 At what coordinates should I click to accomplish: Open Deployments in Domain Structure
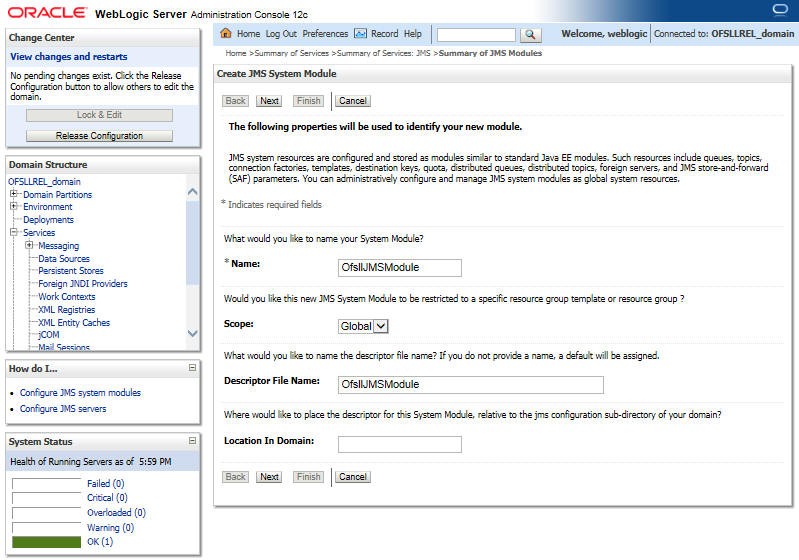(48, 220)
